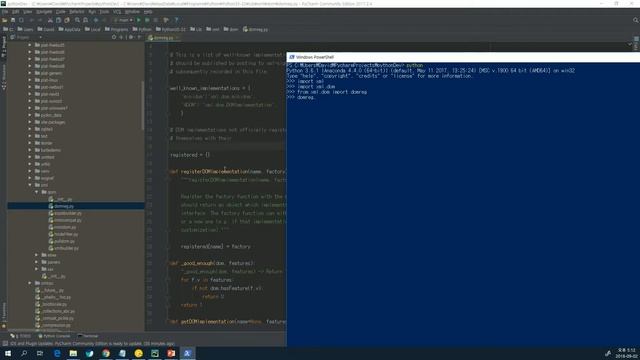
Task: Click Collapse All icon in Project panel header
Action: point(121,37)
